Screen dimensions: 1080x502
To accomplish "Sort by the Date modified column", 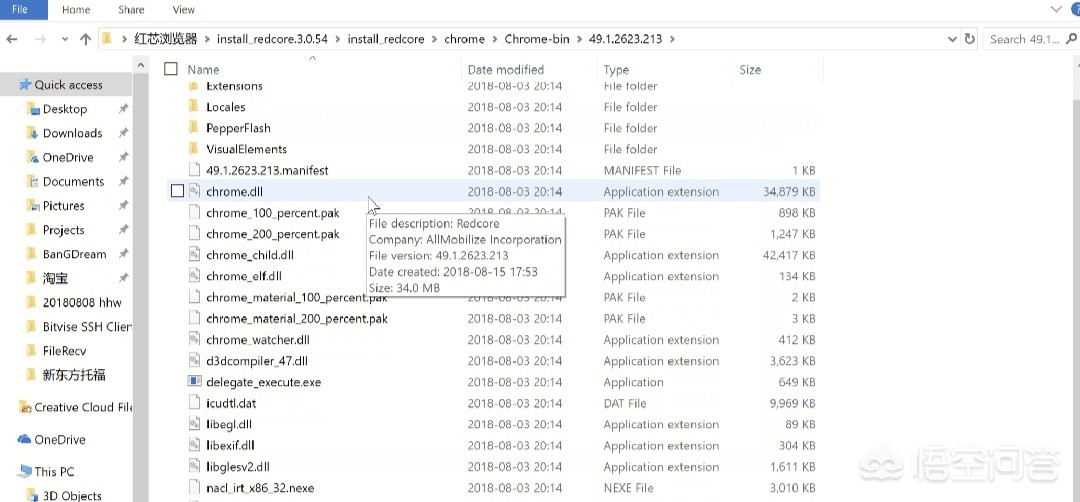I will coord(506,69).
